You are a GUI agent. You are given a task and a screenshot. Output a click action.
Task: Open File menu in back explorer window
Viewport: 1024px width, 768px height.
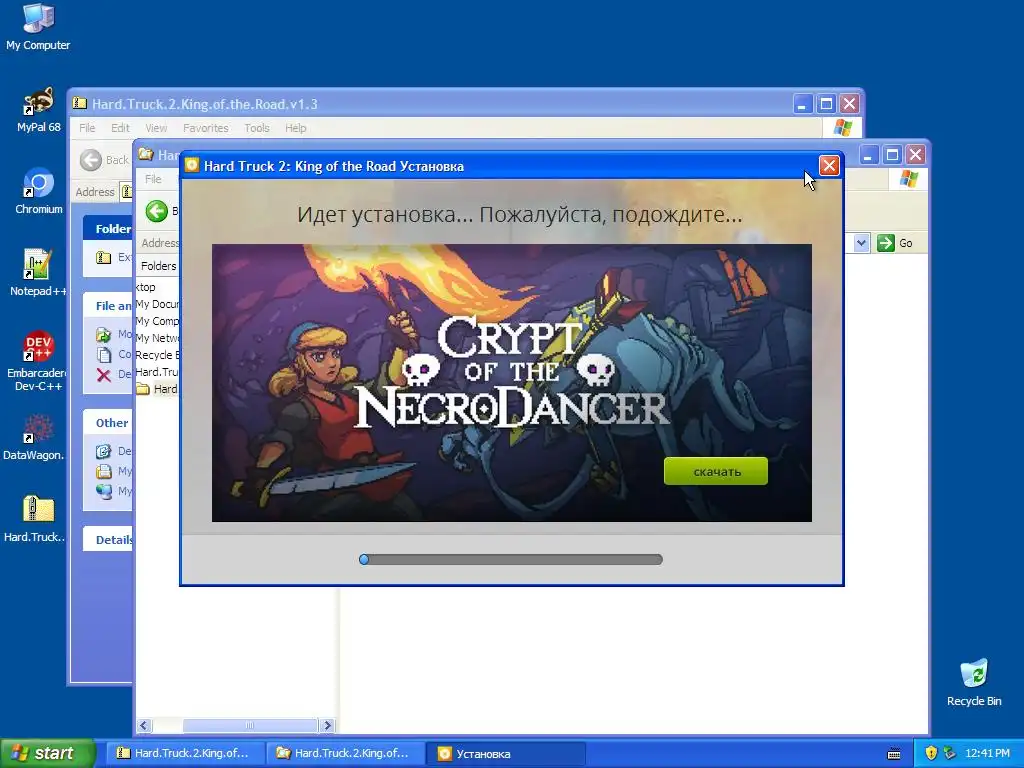click(87, 128)
